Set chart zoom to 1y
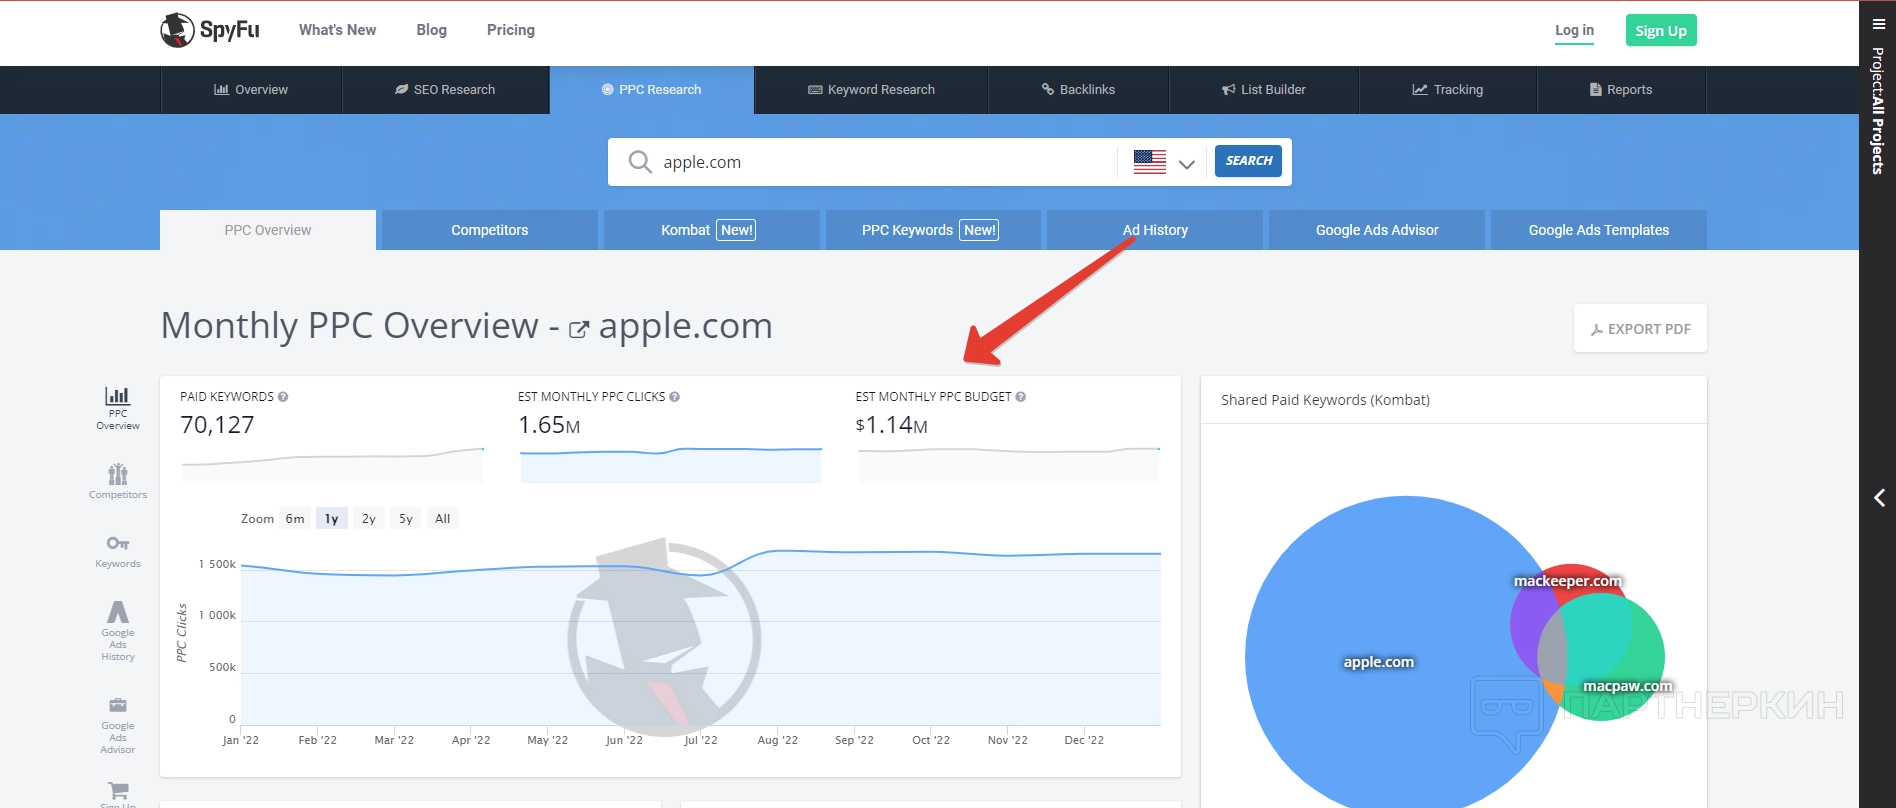The width and height of the screenshot is (1896, 808). pos(332,519)
